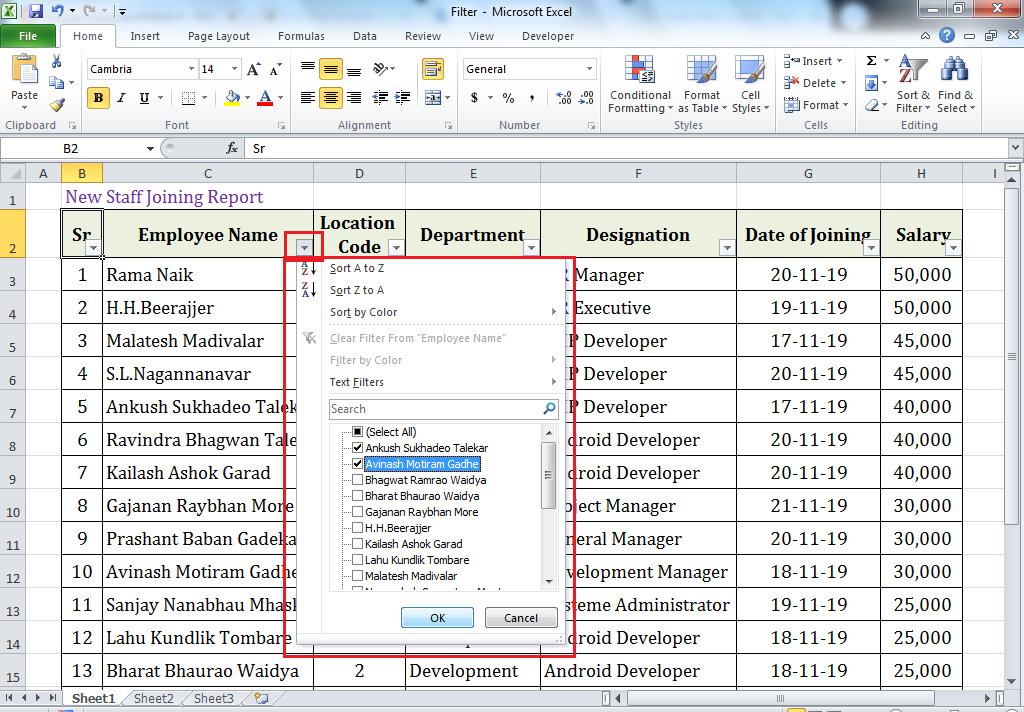This screenshot has height=712, width=1024.
Task: Open Text Filters submenu
Action: coord(430,382)
